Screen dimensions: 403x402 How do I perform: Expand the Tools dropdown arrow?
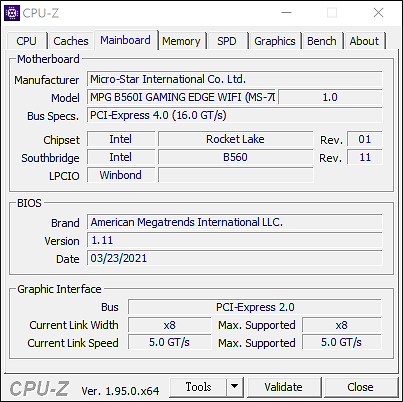(235, 387)
